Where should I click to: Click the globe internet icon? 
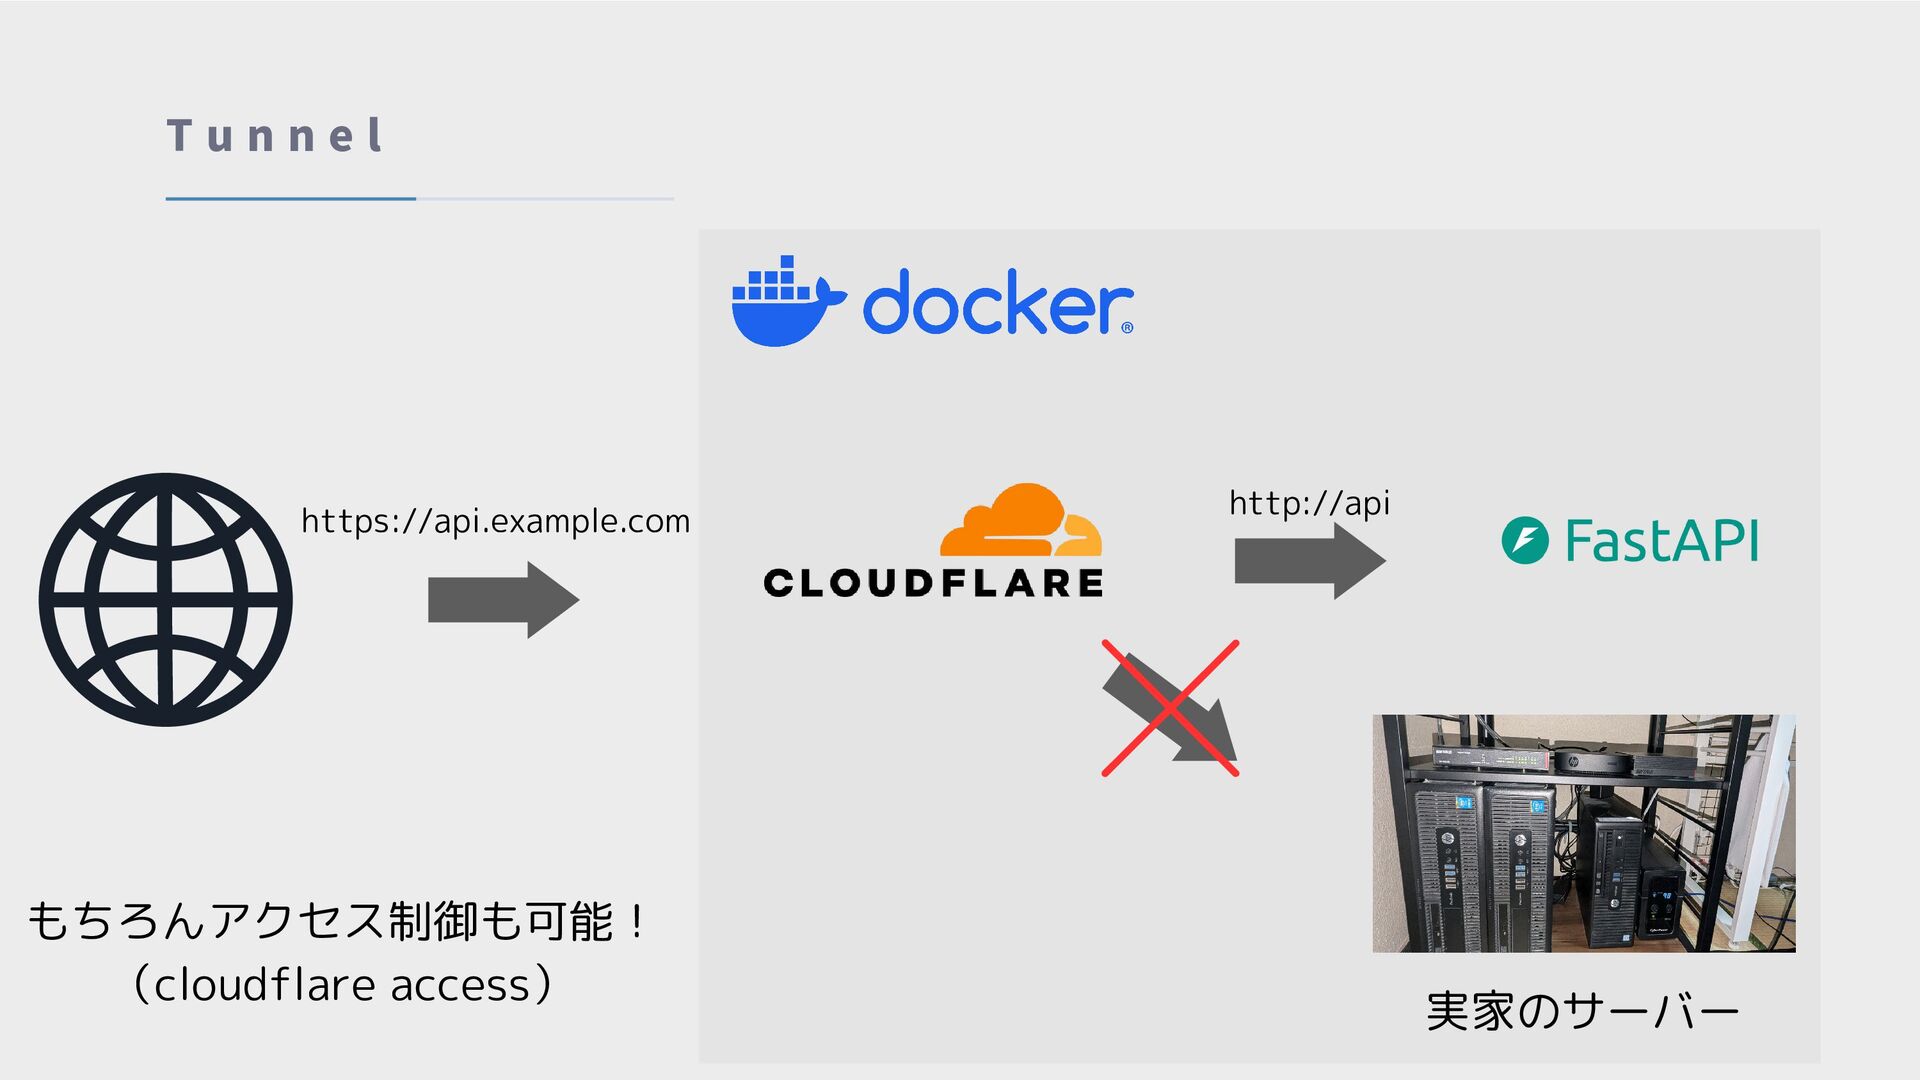[x=166, y=600]
